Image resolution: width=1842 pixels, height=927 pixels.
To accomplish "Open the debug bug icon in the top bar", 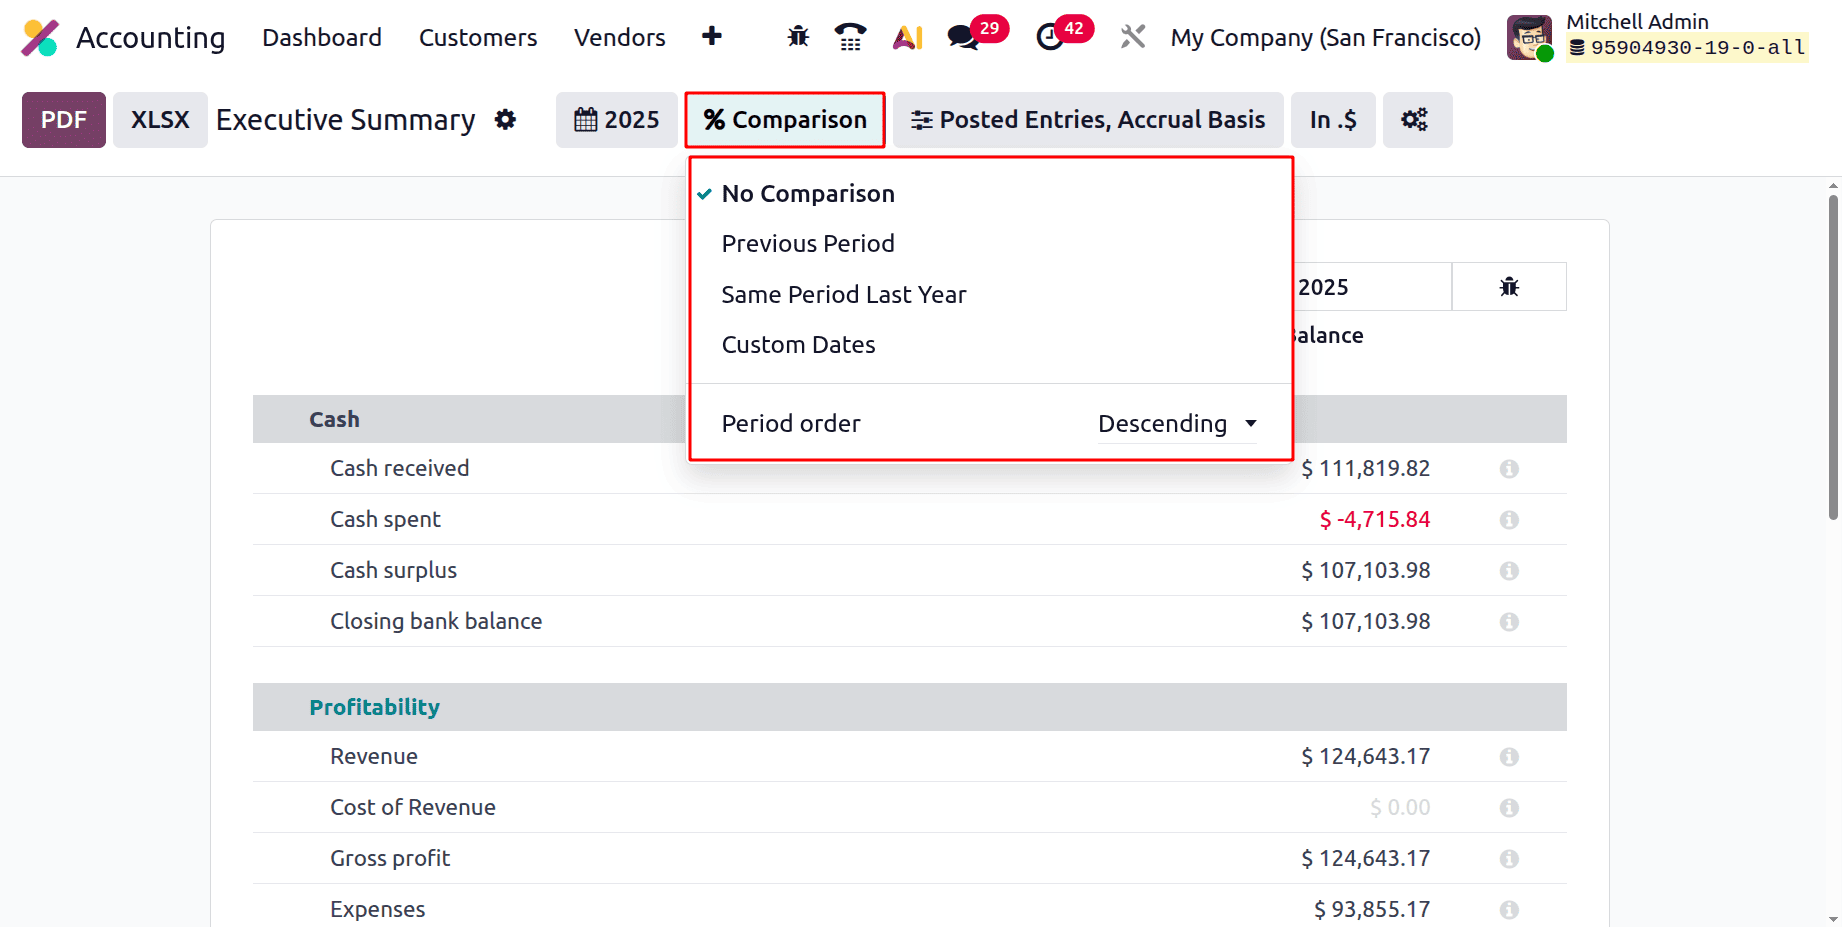I will [797, 36].
